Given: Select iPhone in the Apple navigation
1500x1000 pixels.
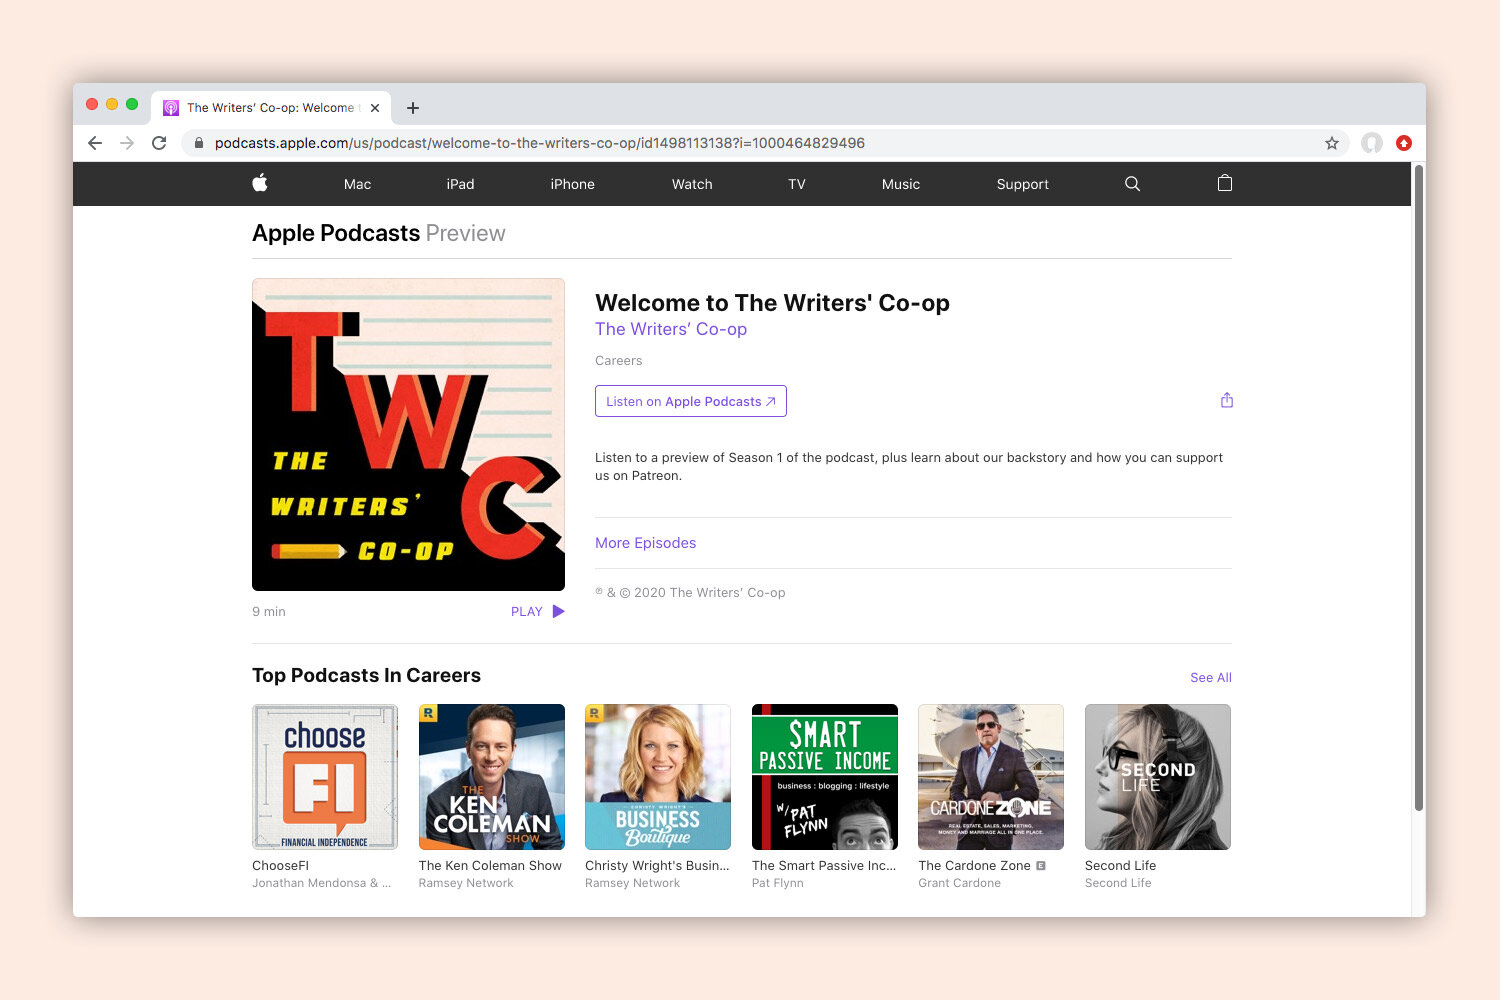Looking at the screenshot, I should pyautogui.click(x=572, y=184).
